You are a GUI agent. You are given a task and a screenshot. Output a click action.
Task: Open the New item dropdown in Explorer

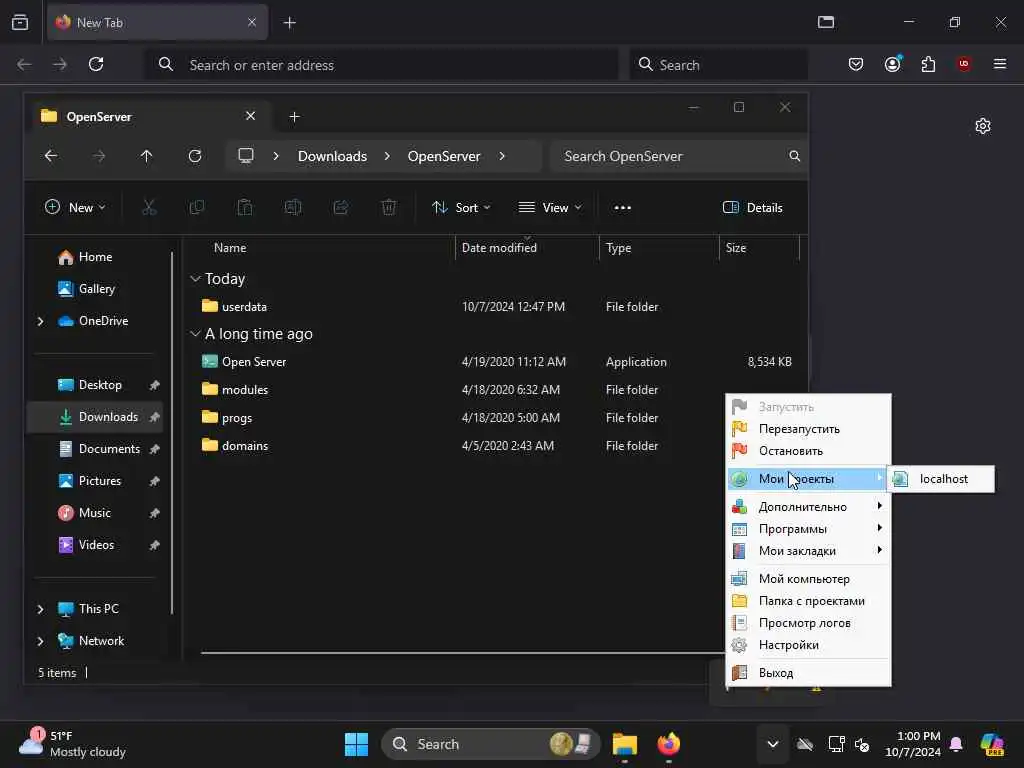tap(74, 208)
